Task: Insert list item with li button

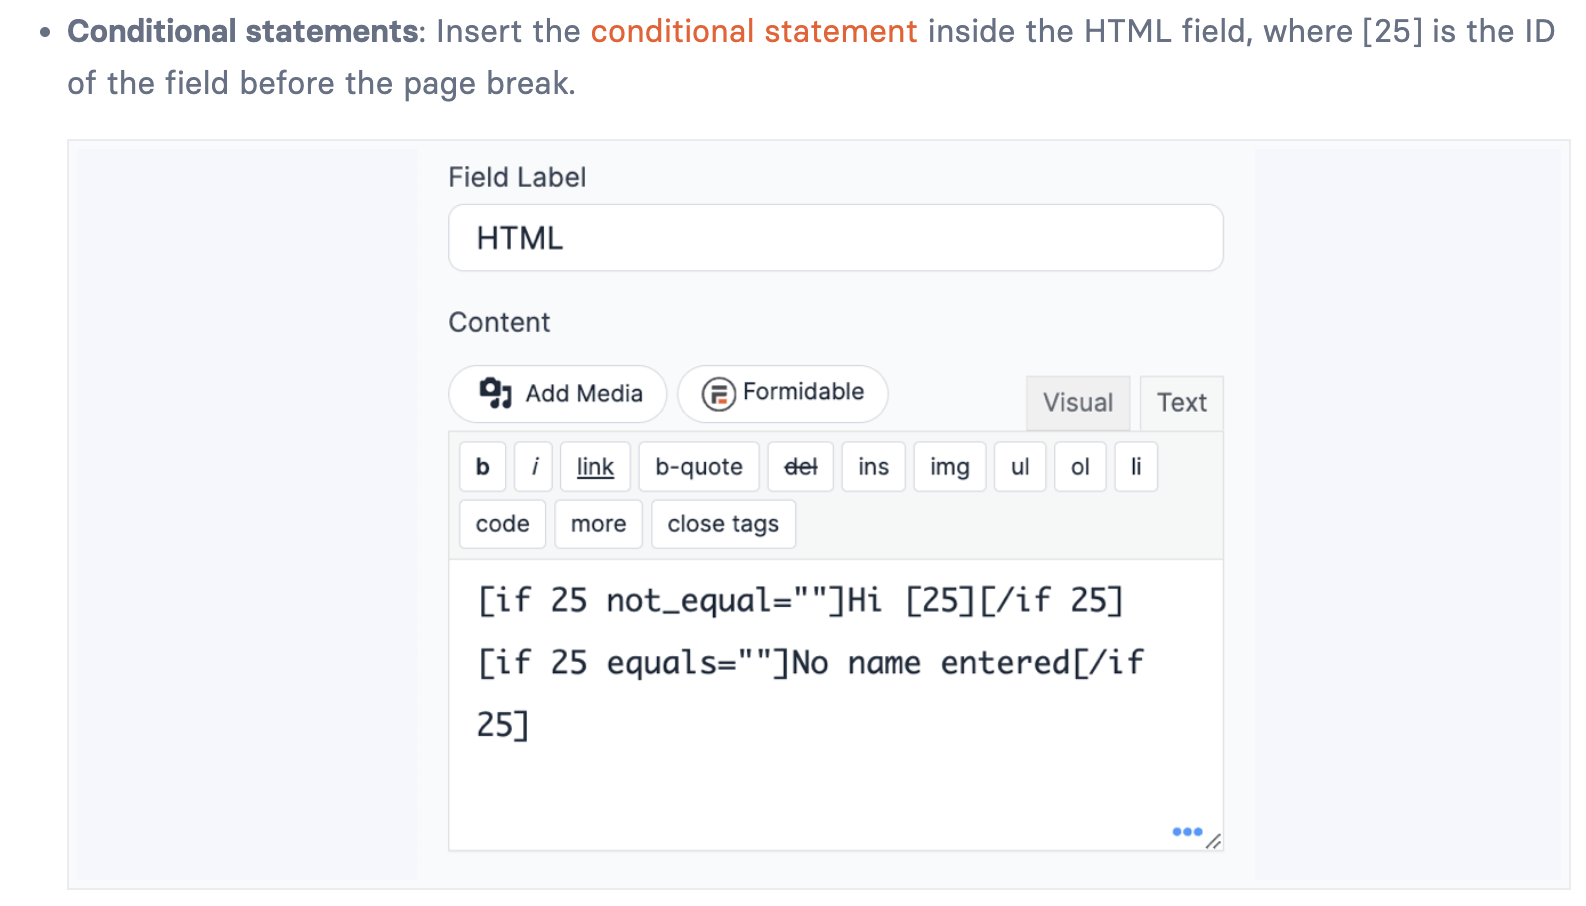Action: [x=1136, y=467]
